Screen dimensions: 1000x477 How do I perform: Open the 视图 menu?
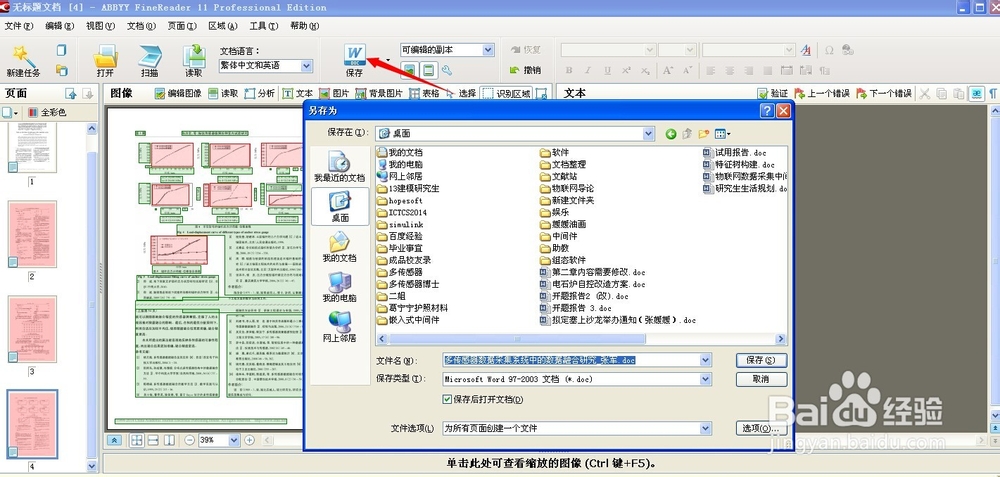tap(100, 26)
